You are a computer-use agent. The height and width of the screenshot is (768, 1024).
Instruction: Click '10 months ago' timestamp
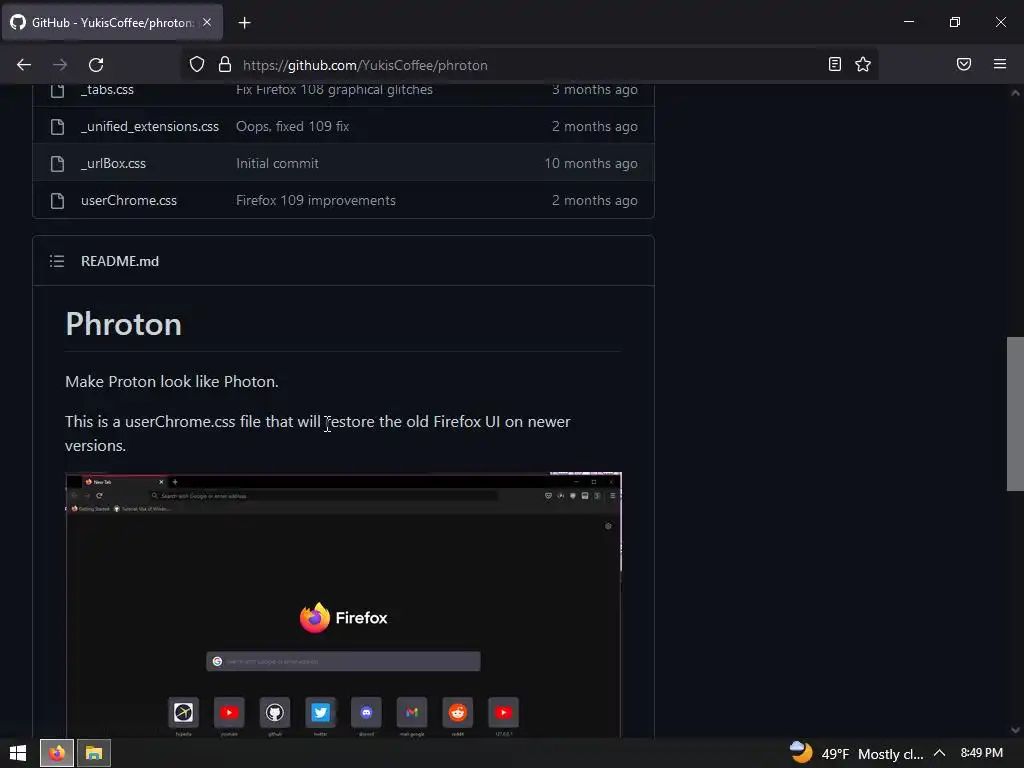coord(591,163)
